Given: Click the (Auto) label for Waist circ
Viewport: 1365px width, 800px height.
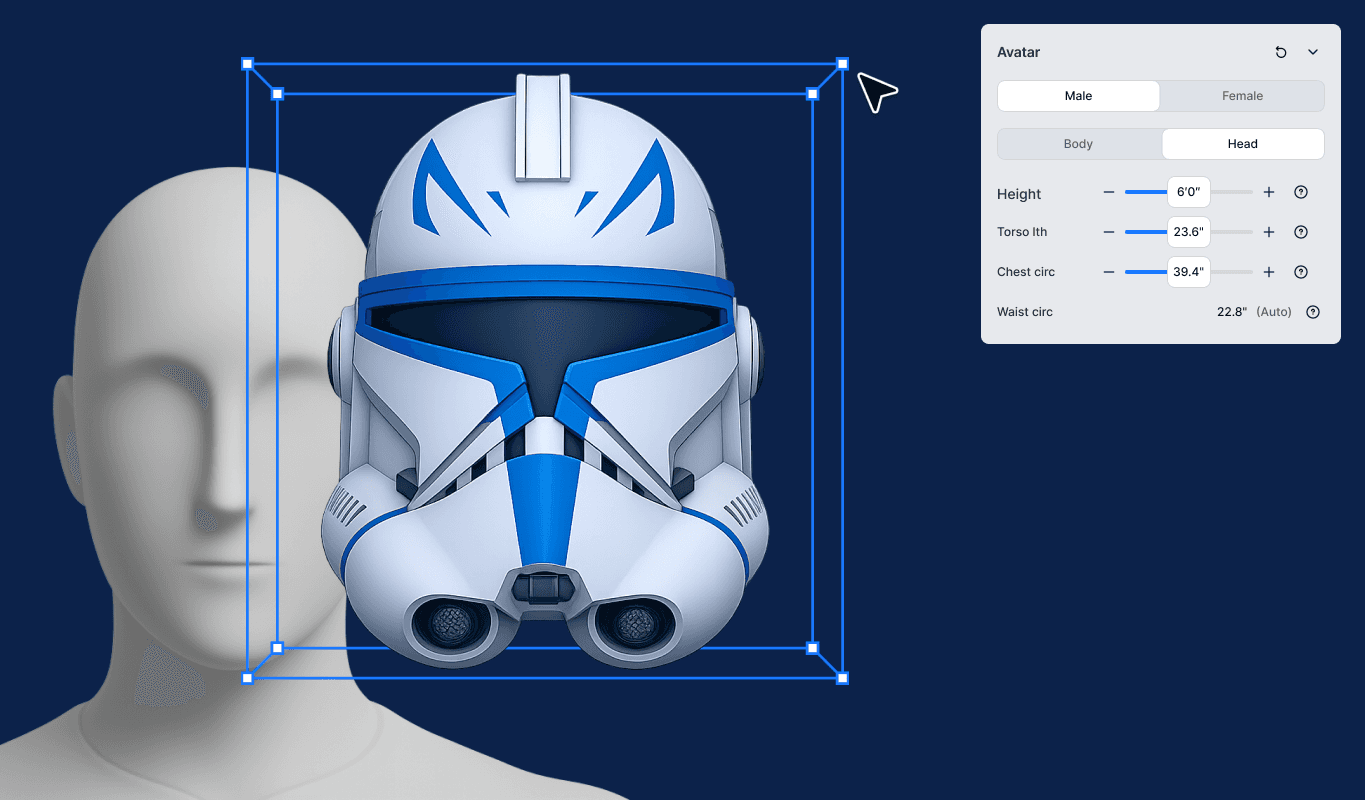Looking at the screenshot, I should point(1274,312).
